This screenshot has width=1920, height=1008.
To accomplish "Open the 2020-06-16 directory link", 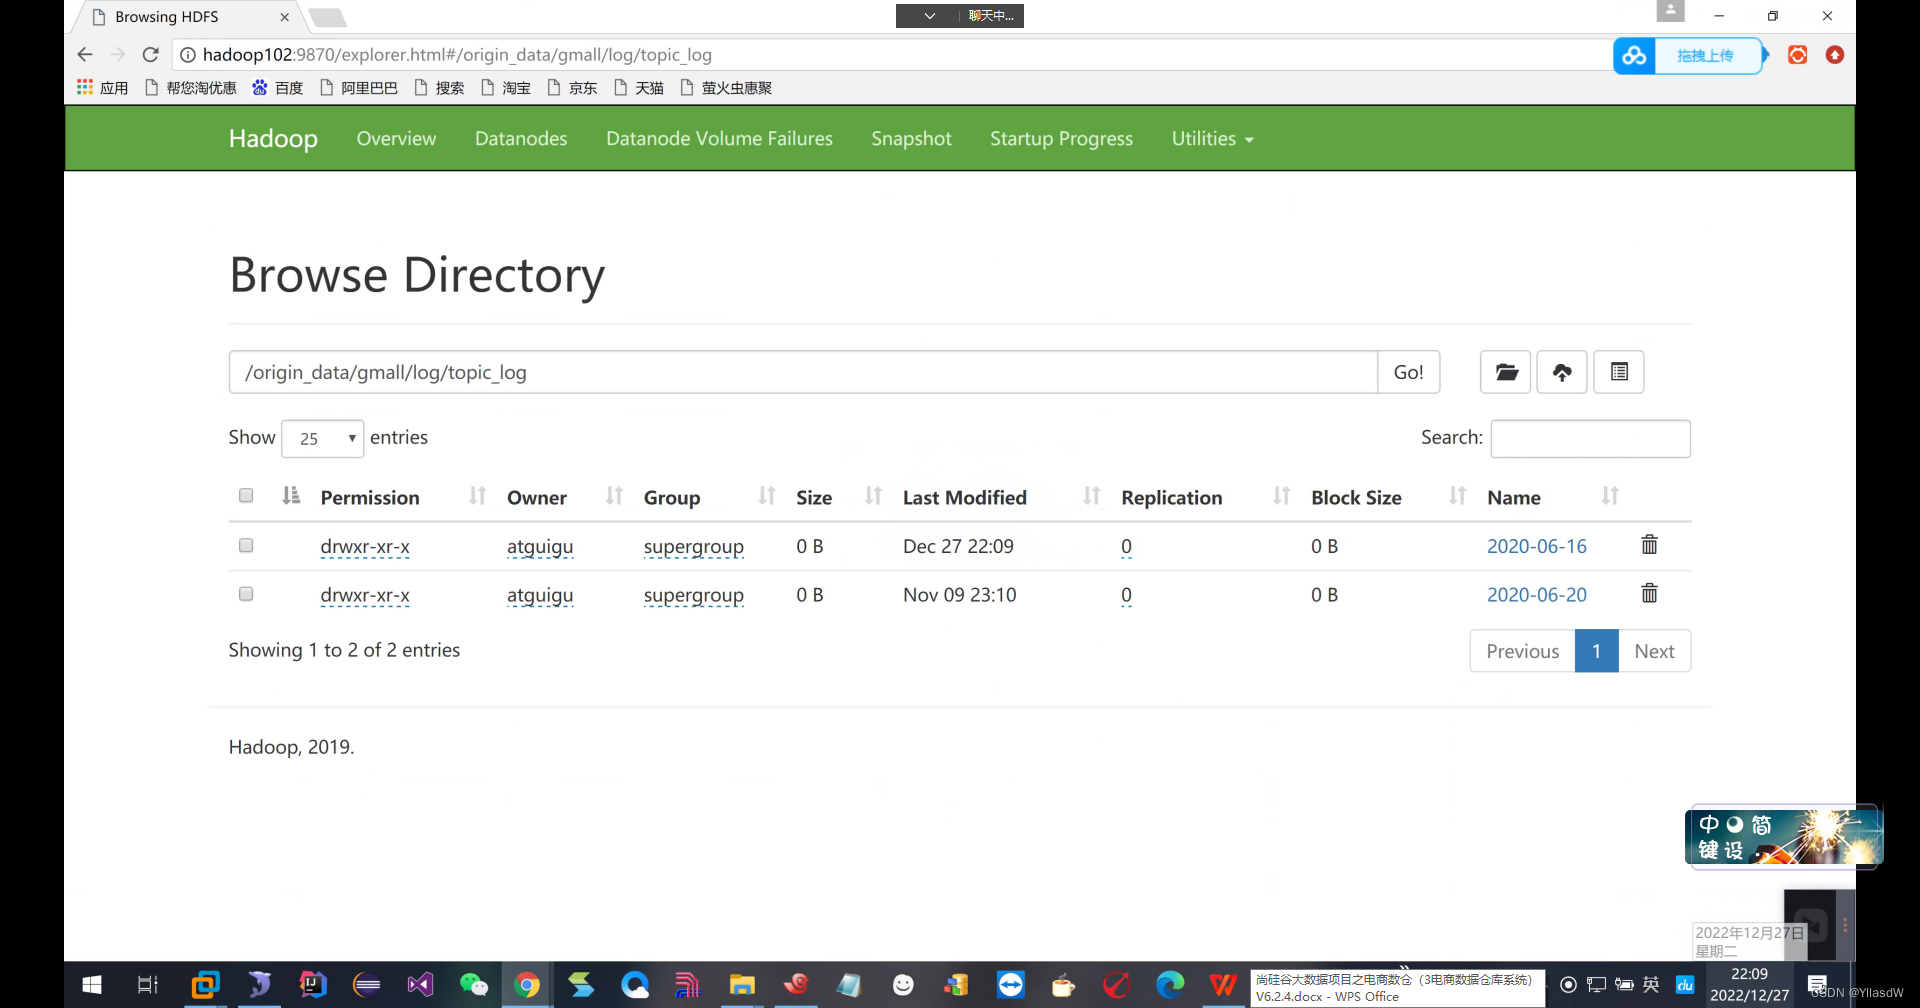I will click(1536, 546).
